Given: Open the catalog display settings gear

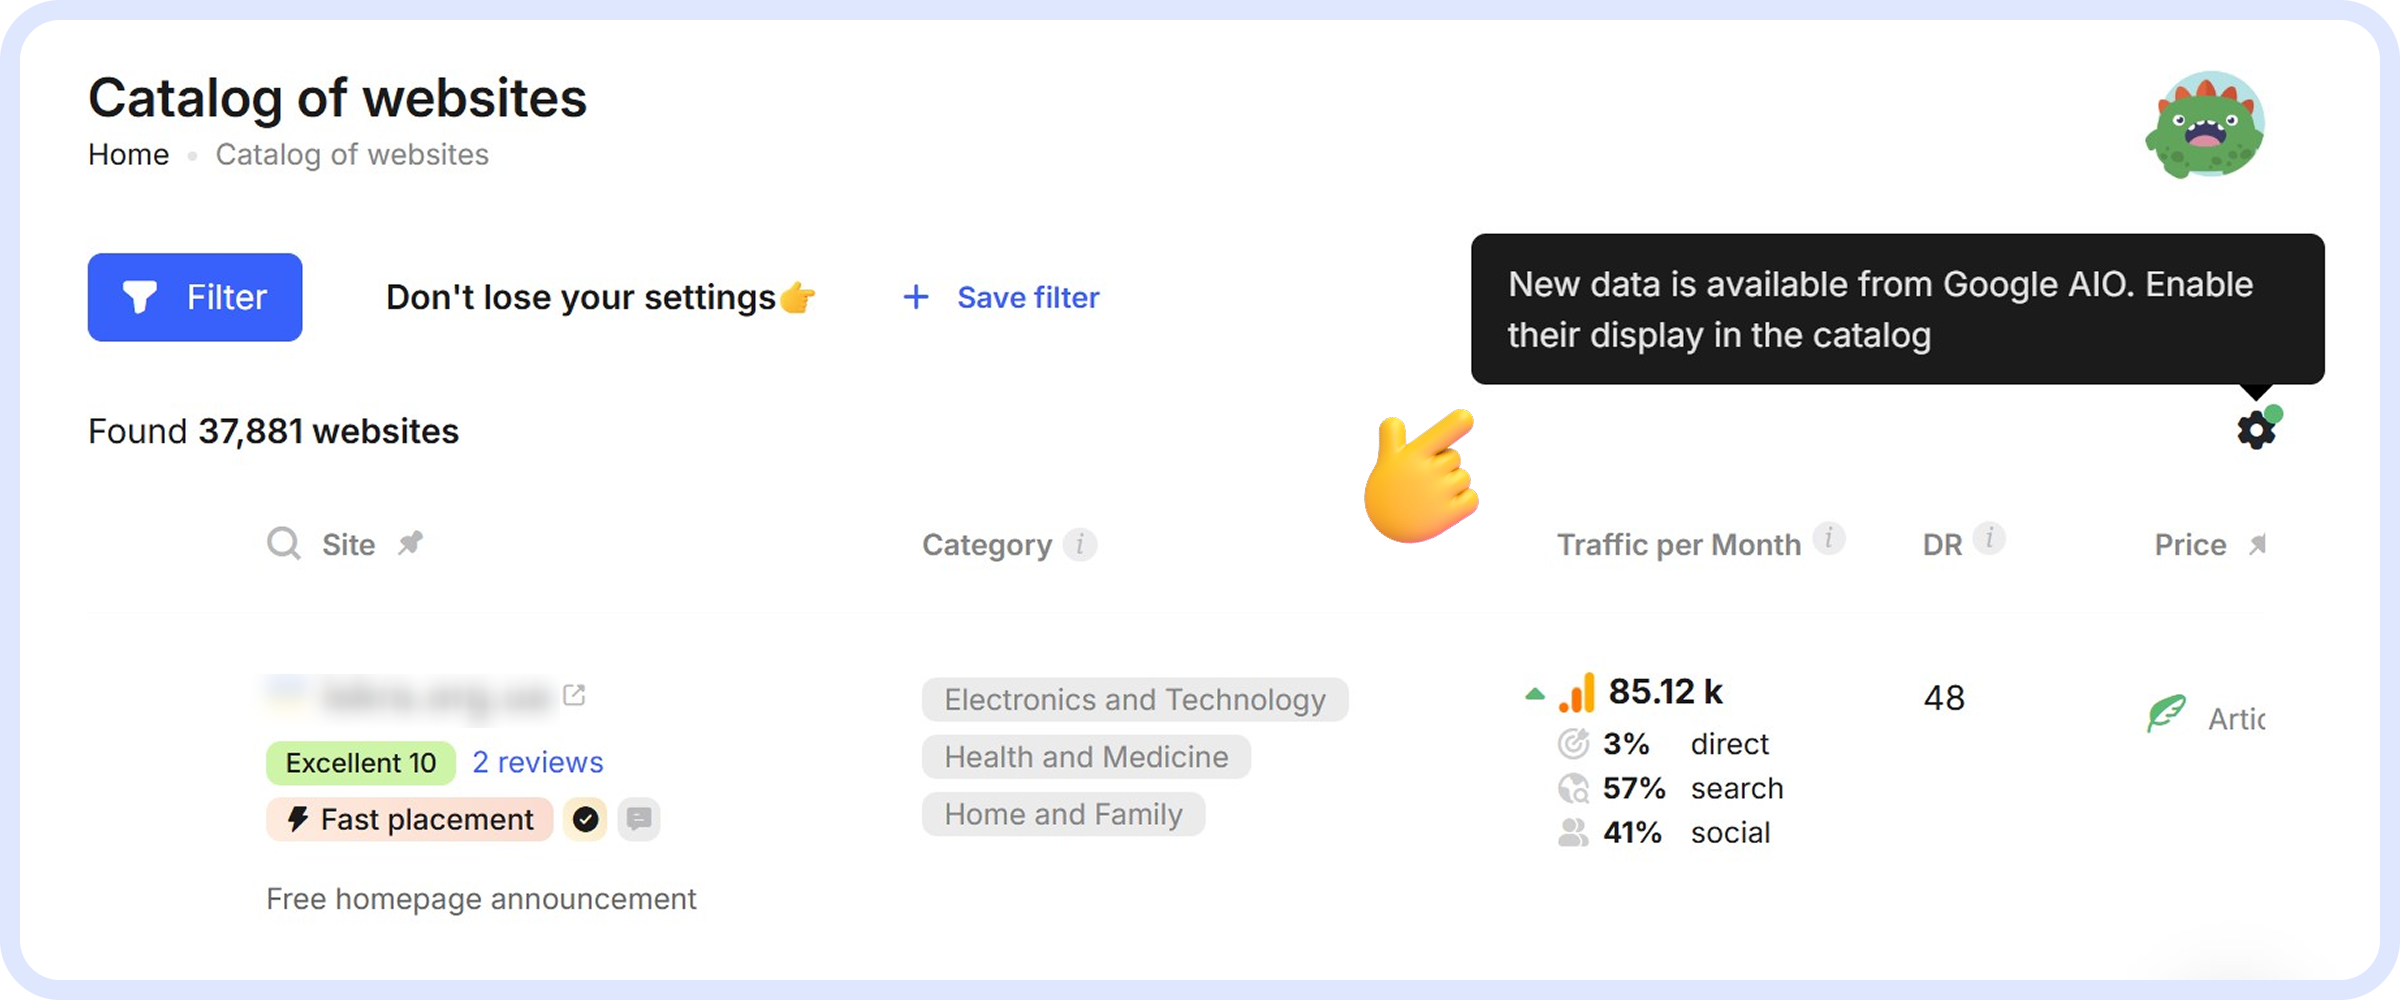Looking at the screenshot, I should tap(2254, 430).
